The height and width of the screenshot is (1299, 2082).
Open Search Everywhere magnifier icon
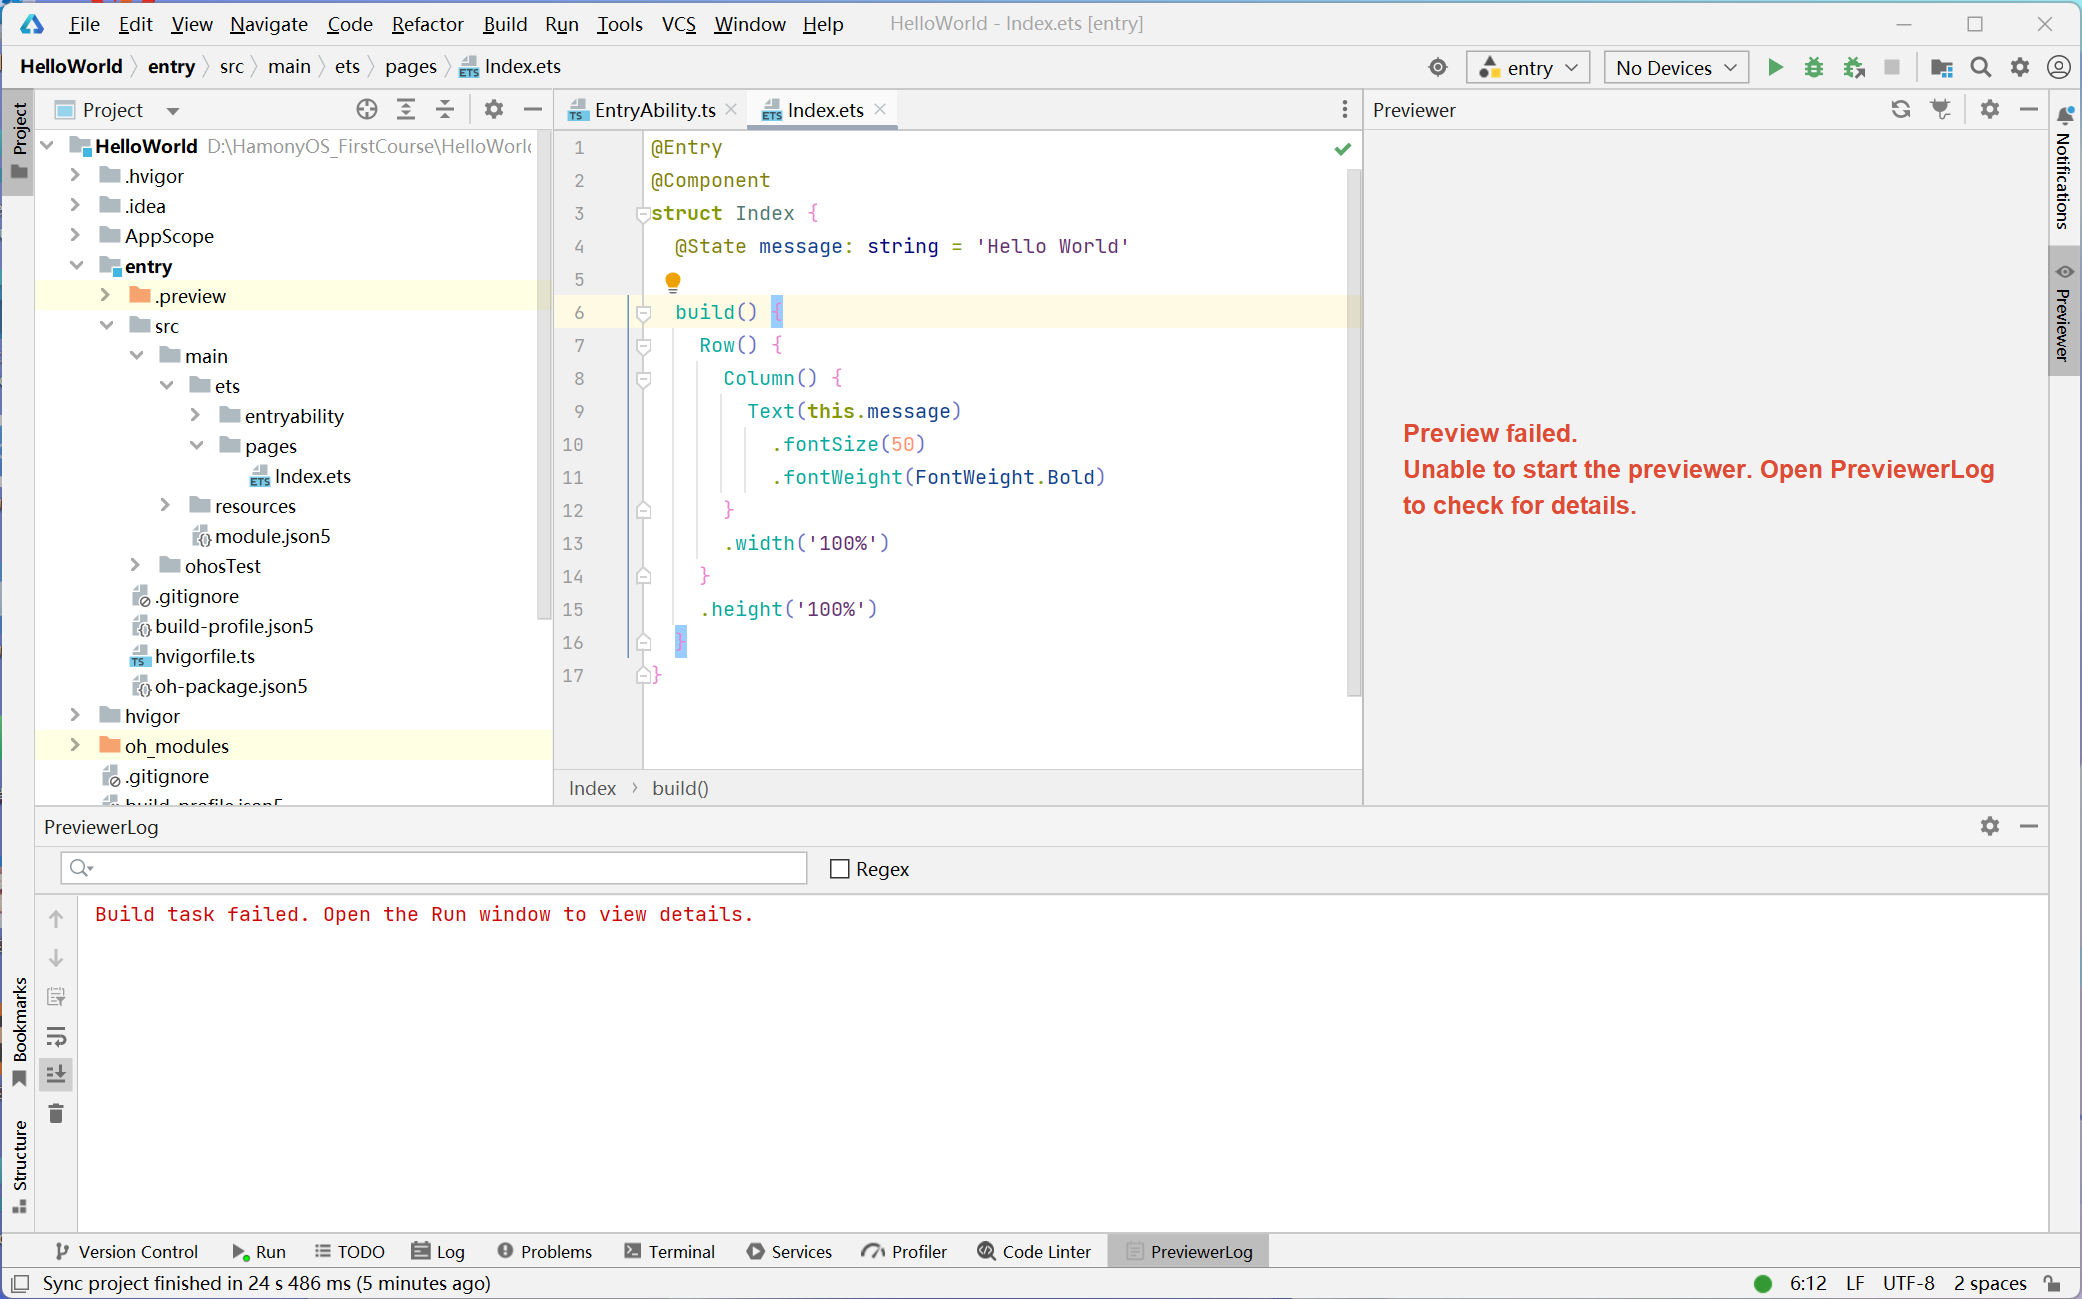click(x=1980, y=67)
